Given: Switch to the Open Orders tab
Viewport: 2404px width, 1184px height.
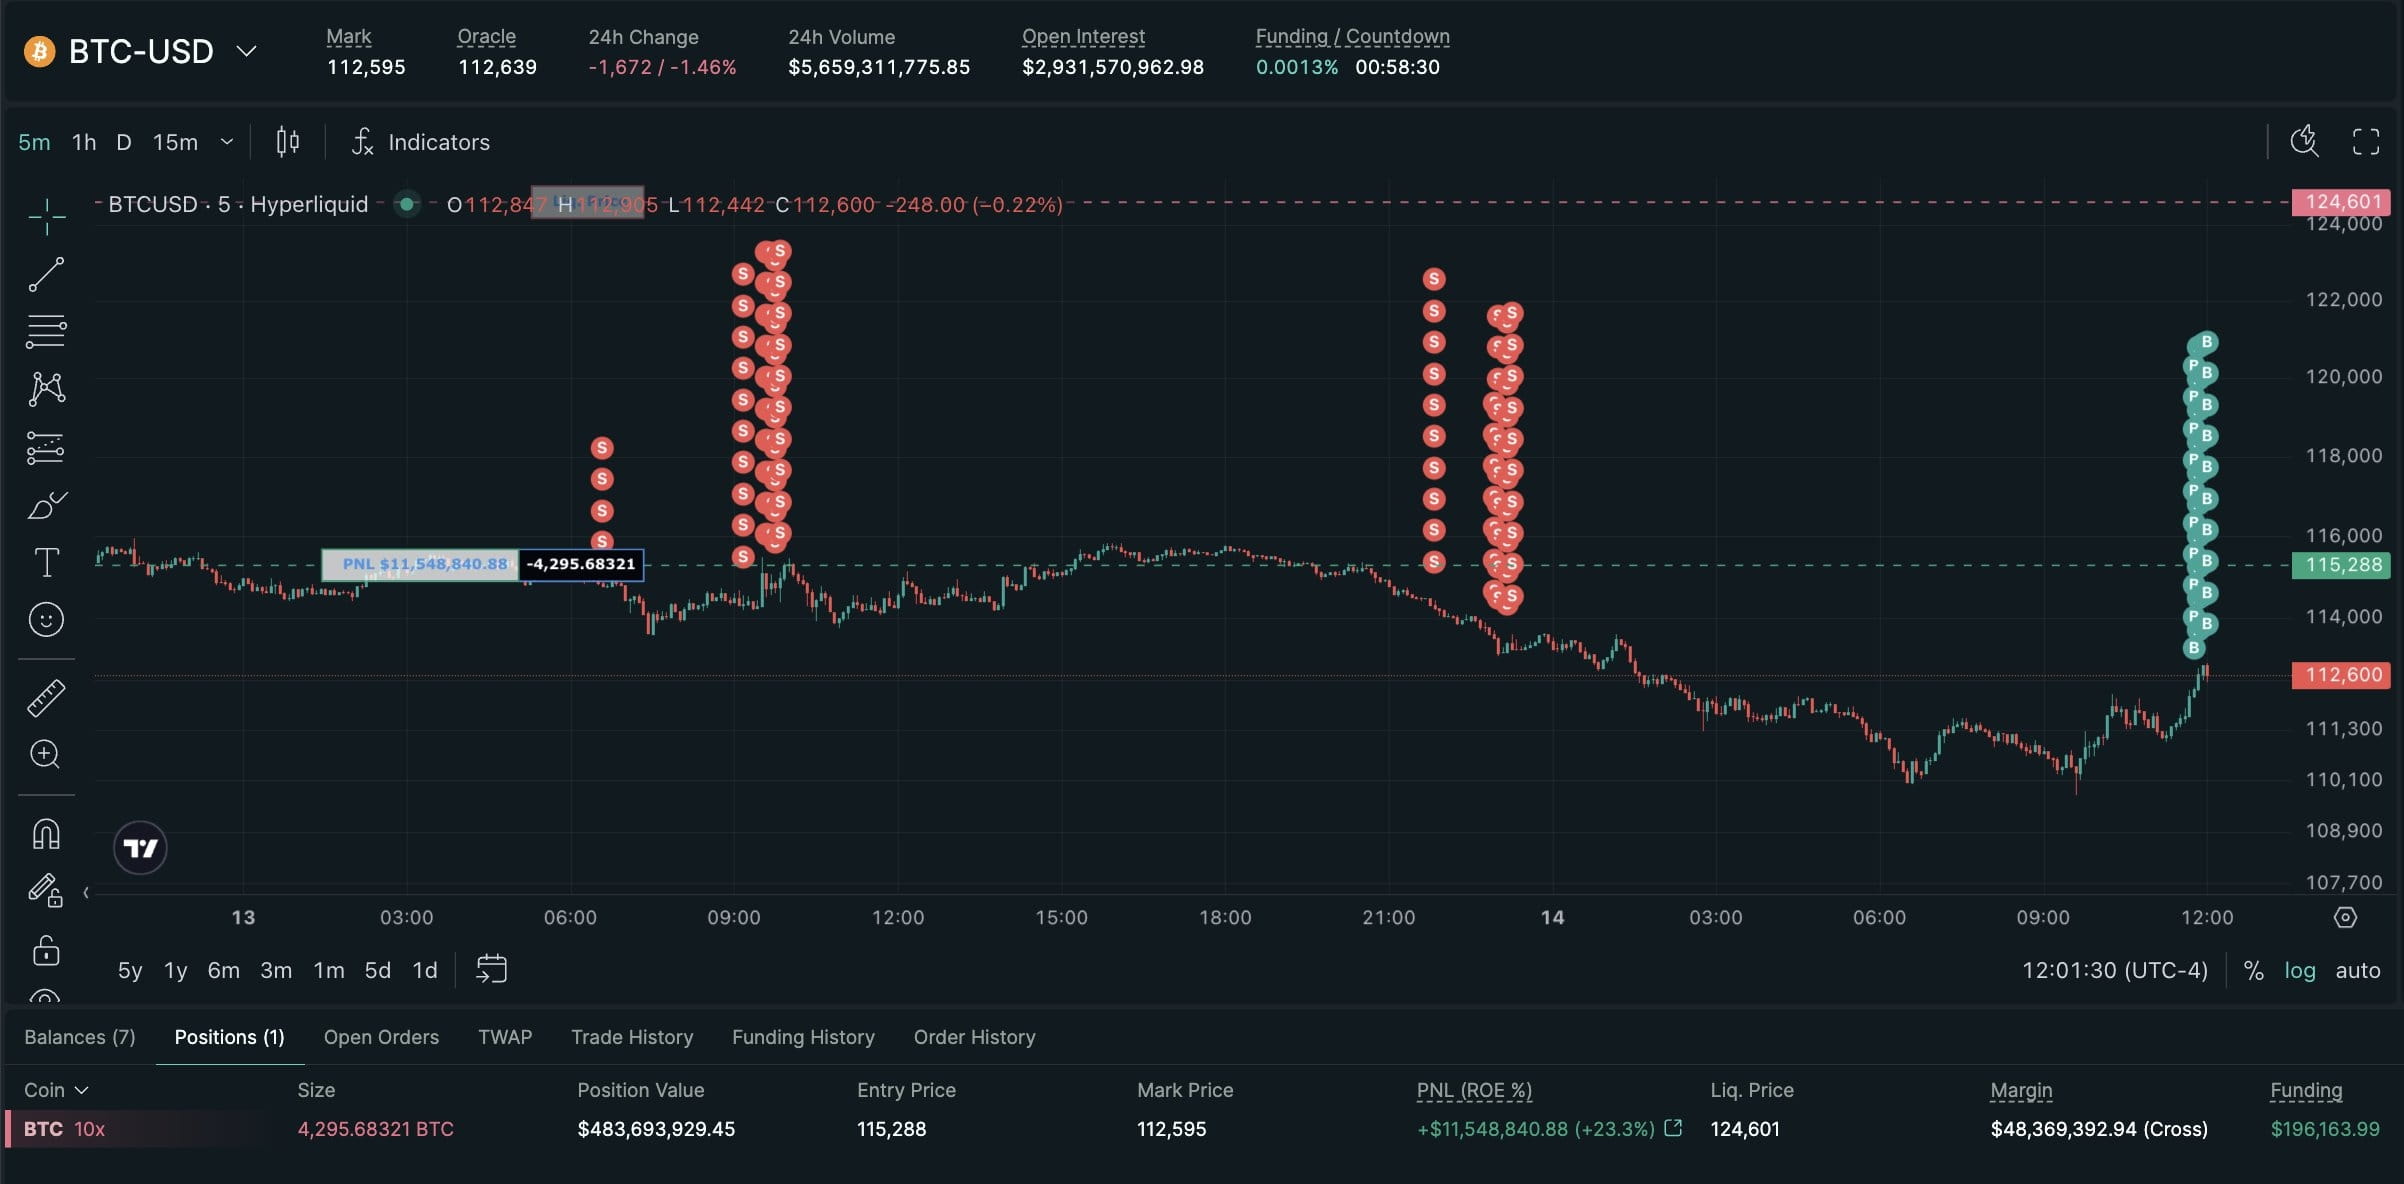Looking at the screenshot, I should [x=381, y=1037].
